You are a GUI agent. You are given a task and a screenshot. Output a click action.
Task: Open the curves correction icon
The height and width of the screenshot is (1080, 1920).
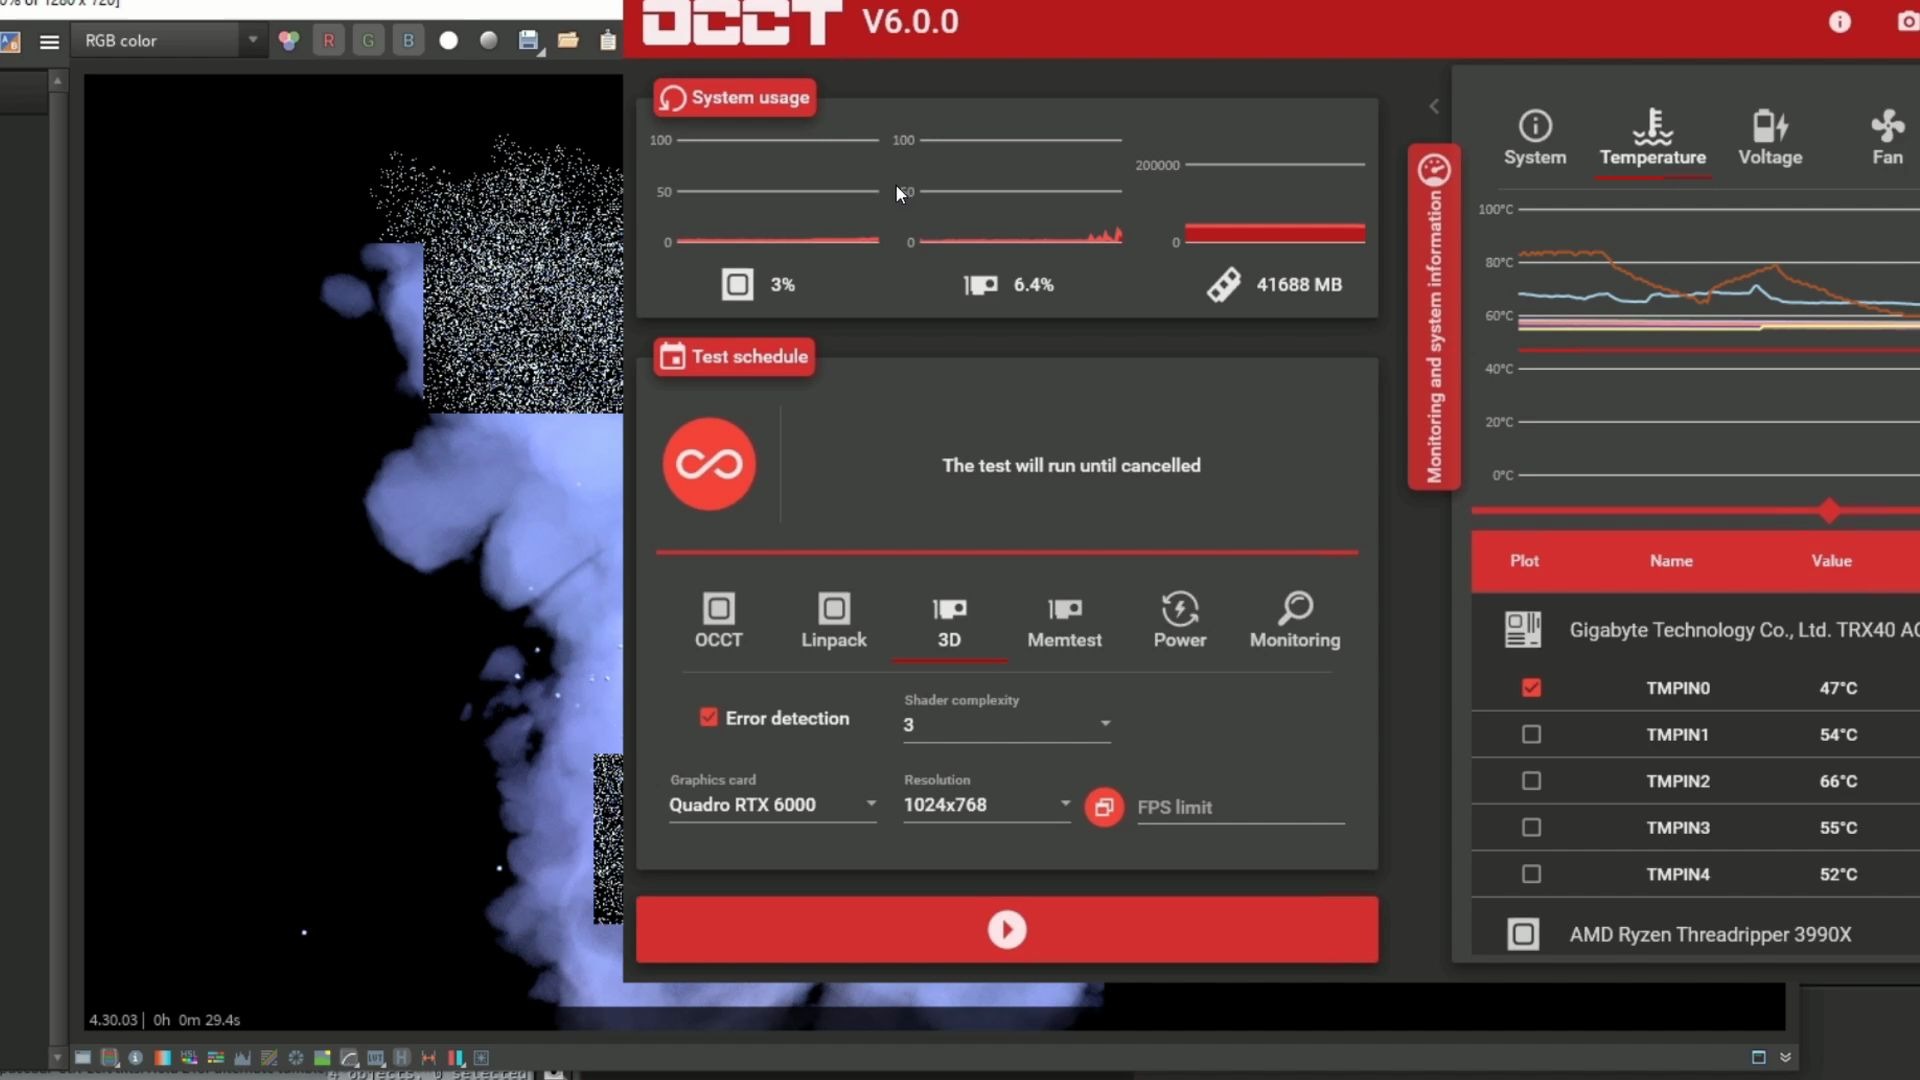269,1057
